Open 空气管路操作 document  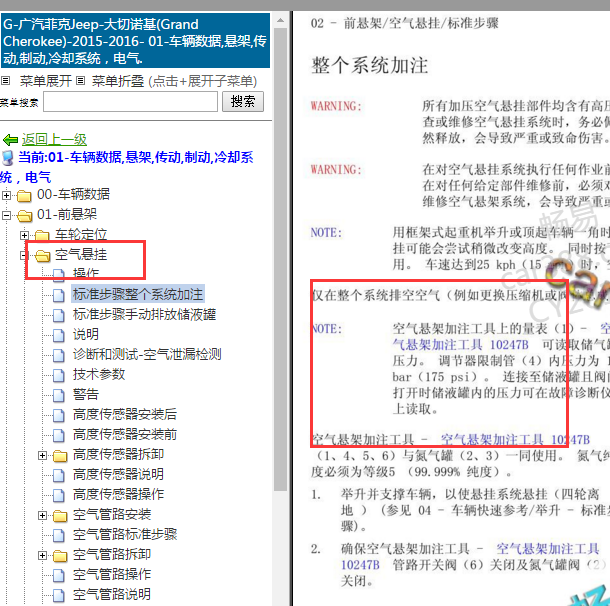tap(112, 574)
